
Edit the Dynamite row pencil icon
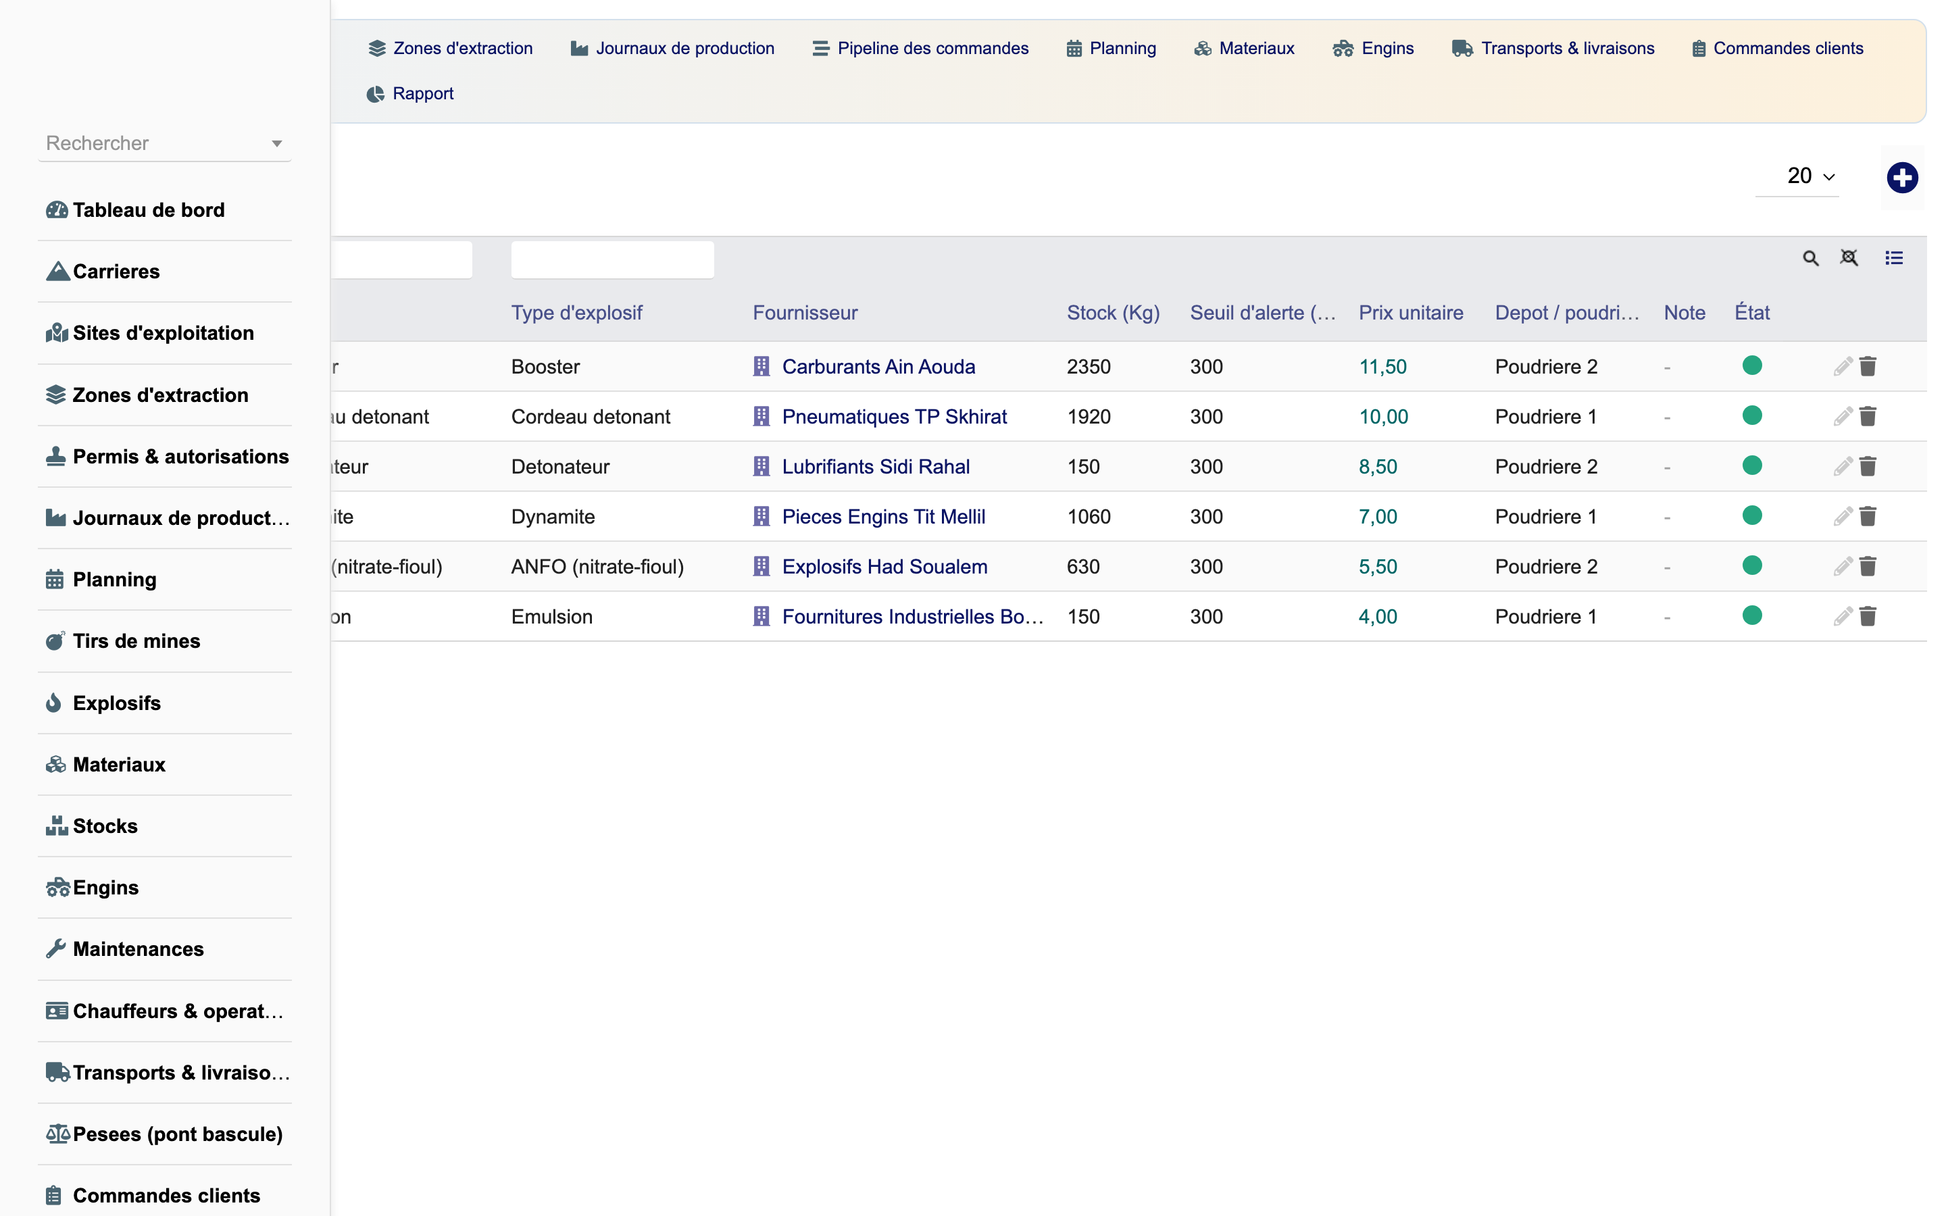pos(1843,517)
